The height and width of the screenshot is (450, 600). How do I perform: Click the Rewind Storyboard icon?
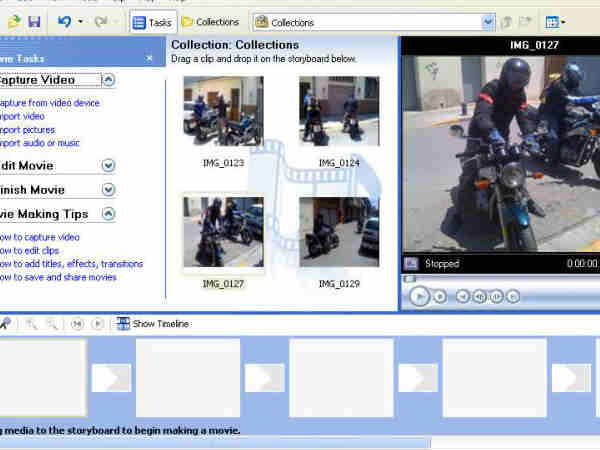[77, 324]
